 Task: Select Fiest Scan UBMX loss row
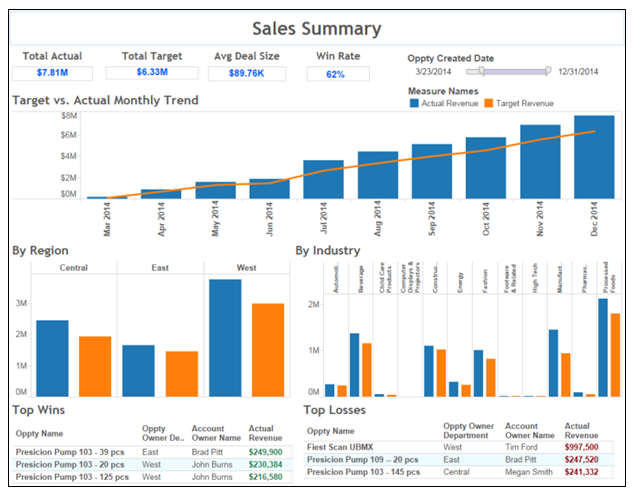click(x=459, y=447)
